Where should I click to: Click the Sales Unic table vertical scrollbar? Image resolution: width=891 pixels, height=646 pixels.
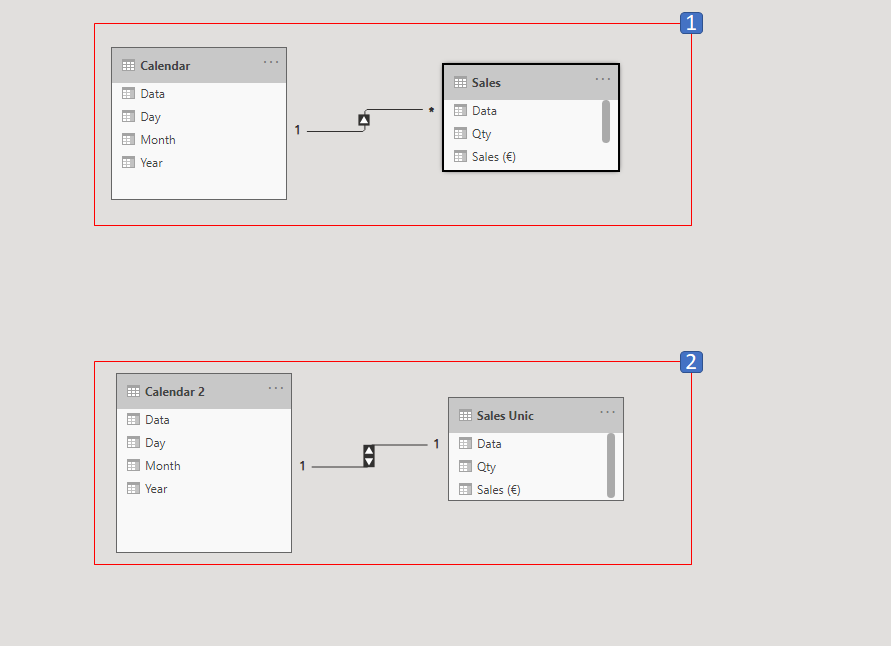pos(611,465)
